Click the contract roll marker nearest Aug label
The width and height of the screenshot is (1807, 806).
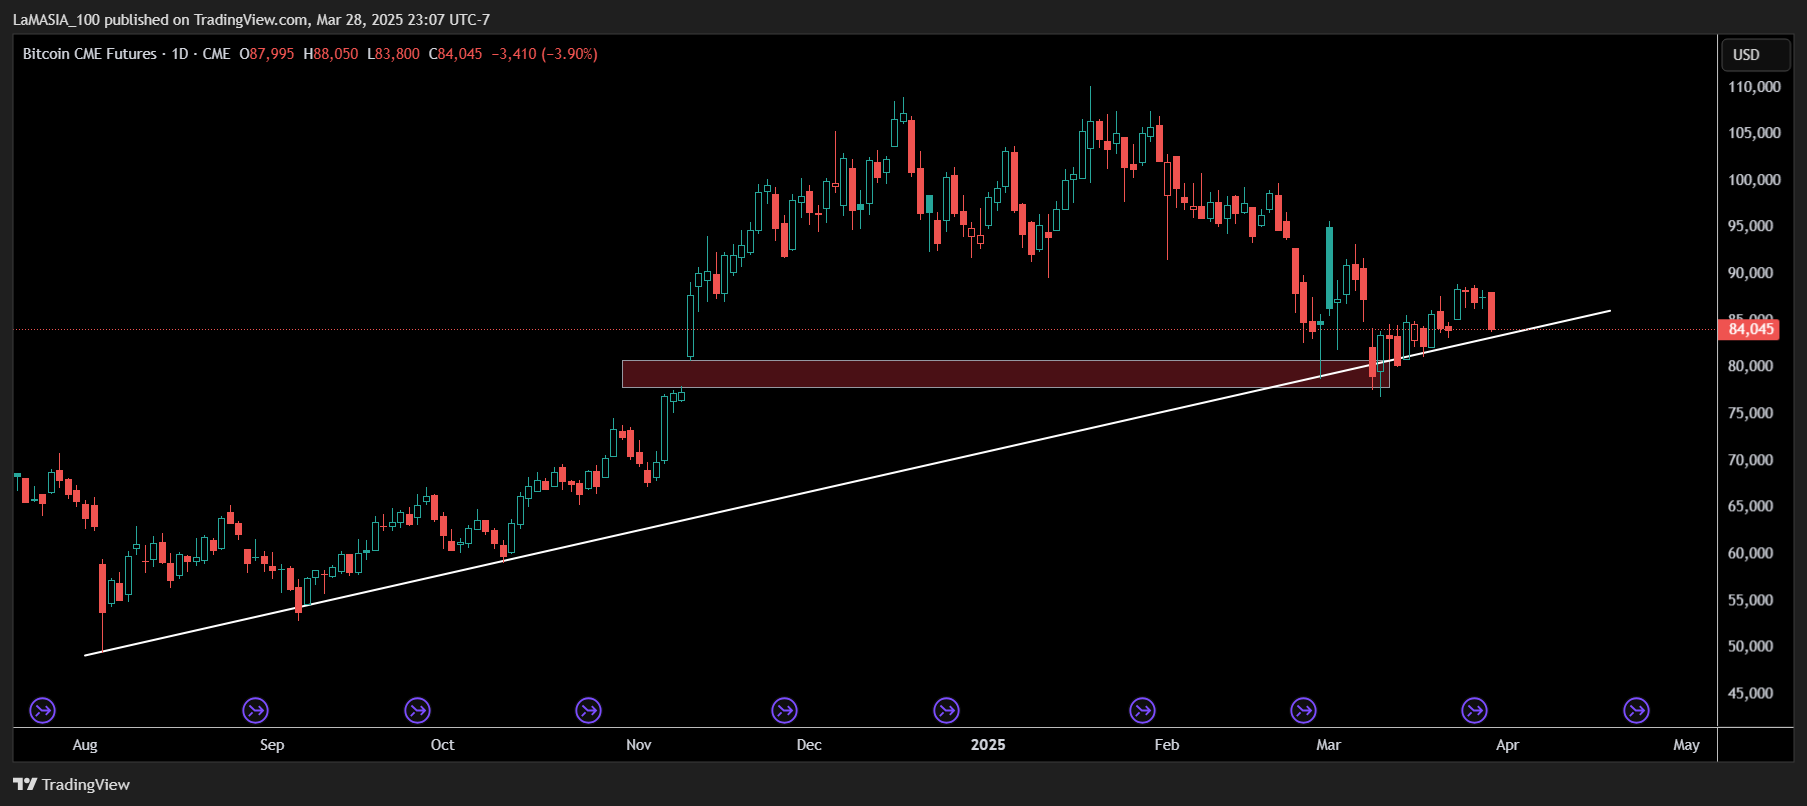pyautogui.click(x=42, y=711)
